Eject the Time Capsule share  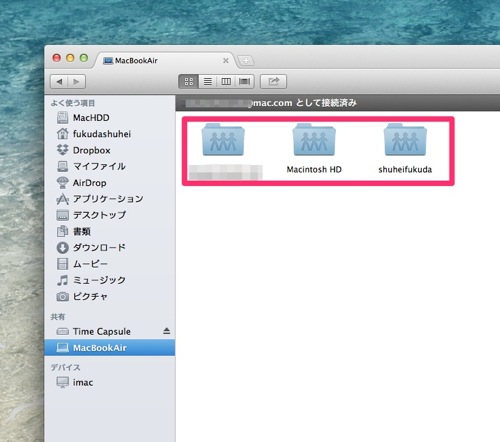pyautogui.click(x=167, y=331)
